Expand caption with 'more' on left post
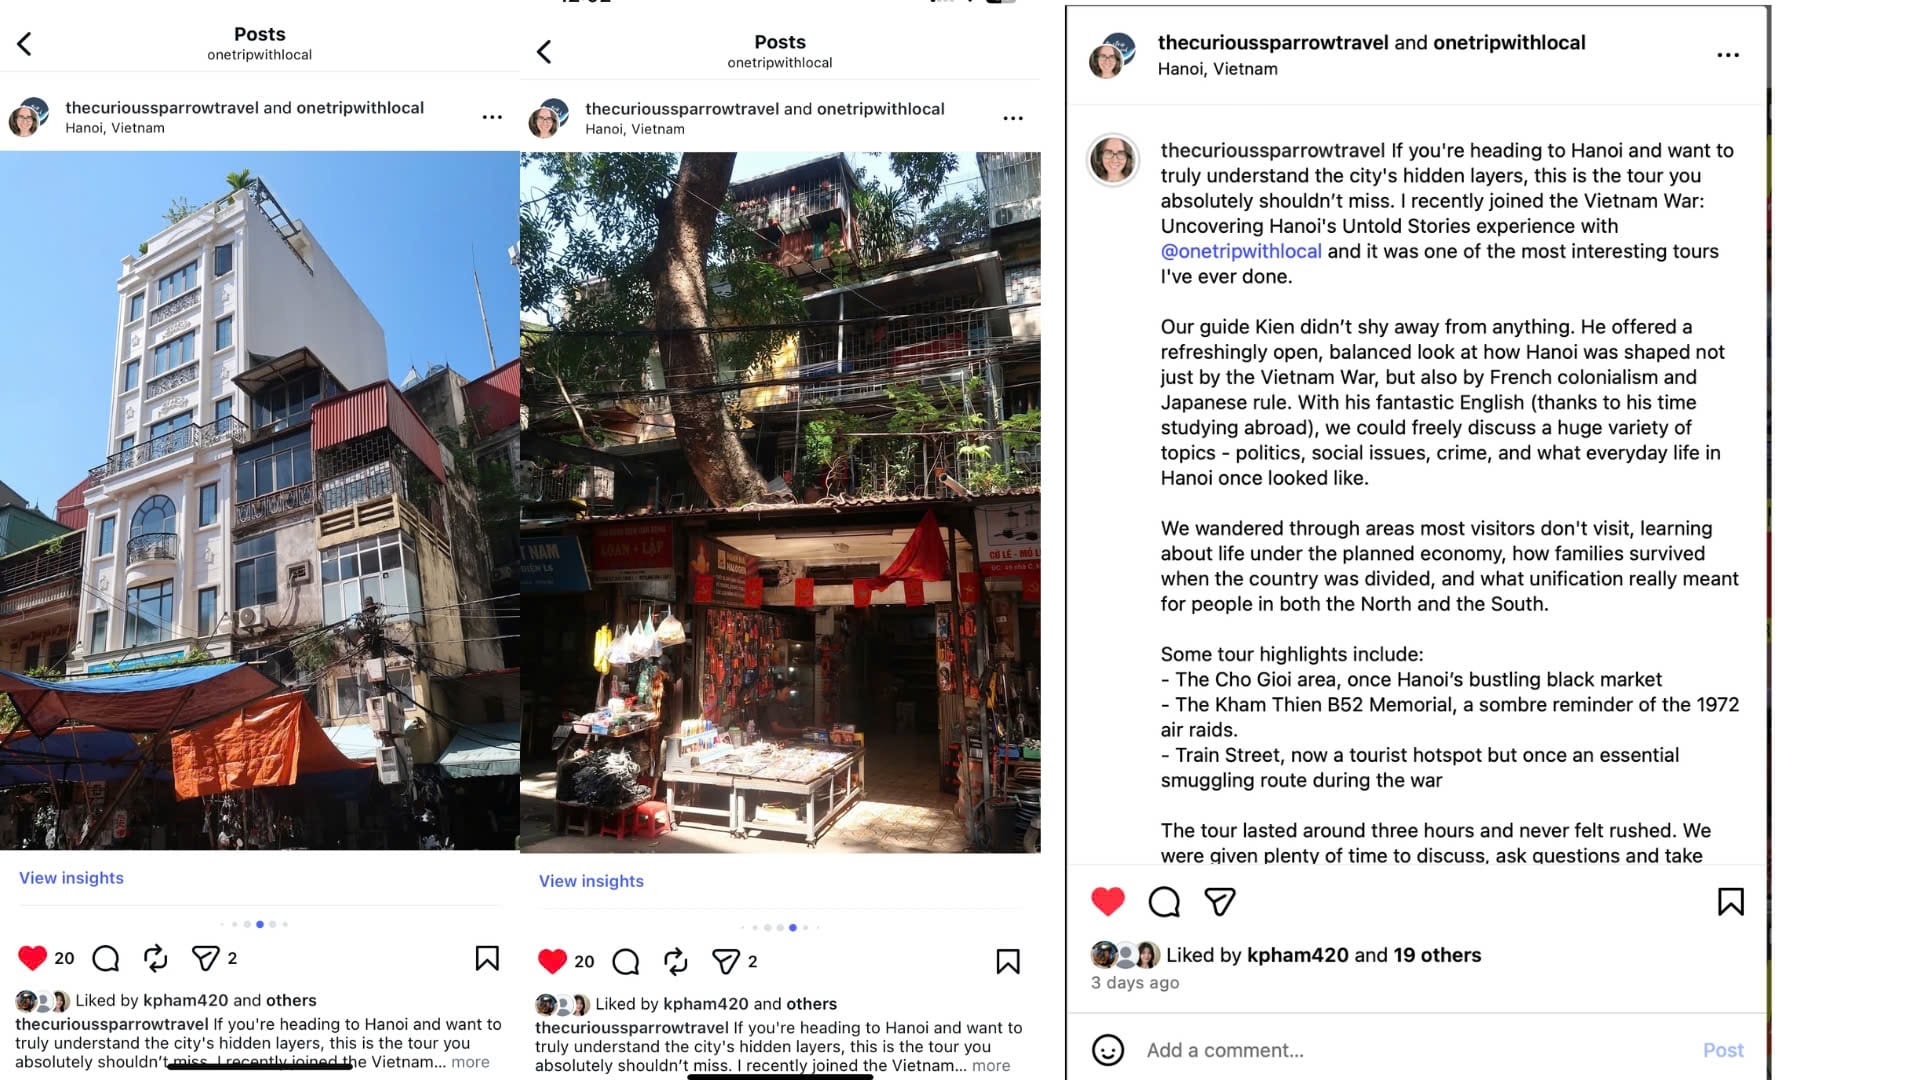The width and height of the screenshot is (1920, 1080). 470,1062
